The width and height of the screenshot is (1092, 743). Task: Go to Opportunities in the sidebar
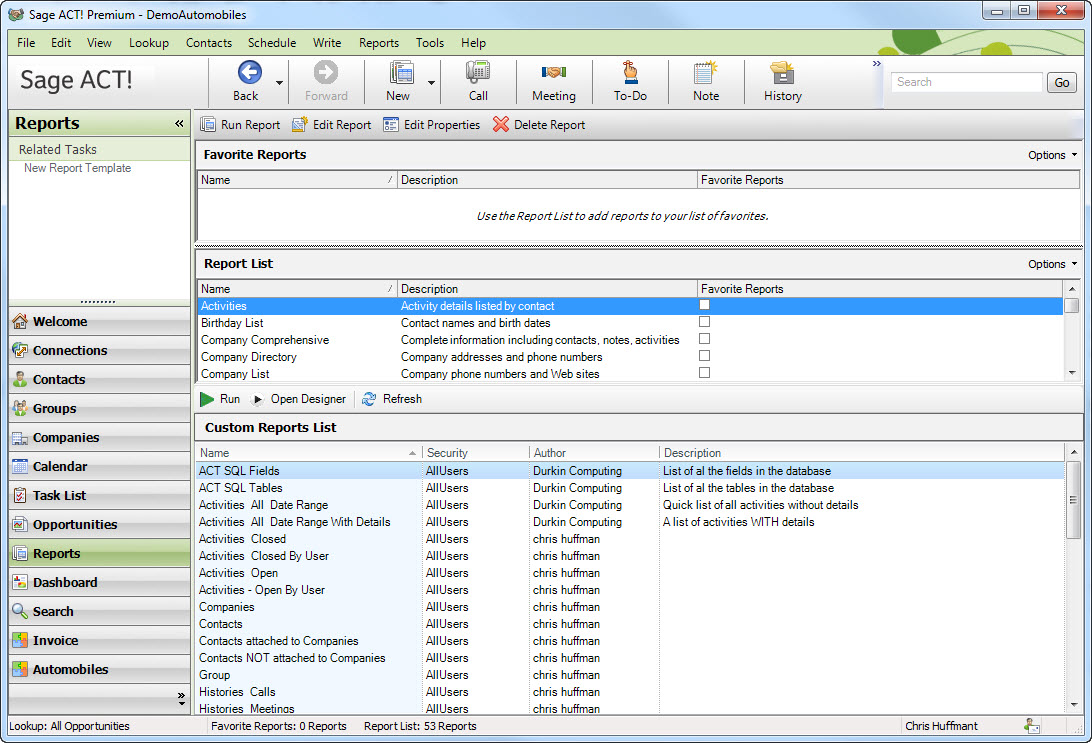point(99,524)
